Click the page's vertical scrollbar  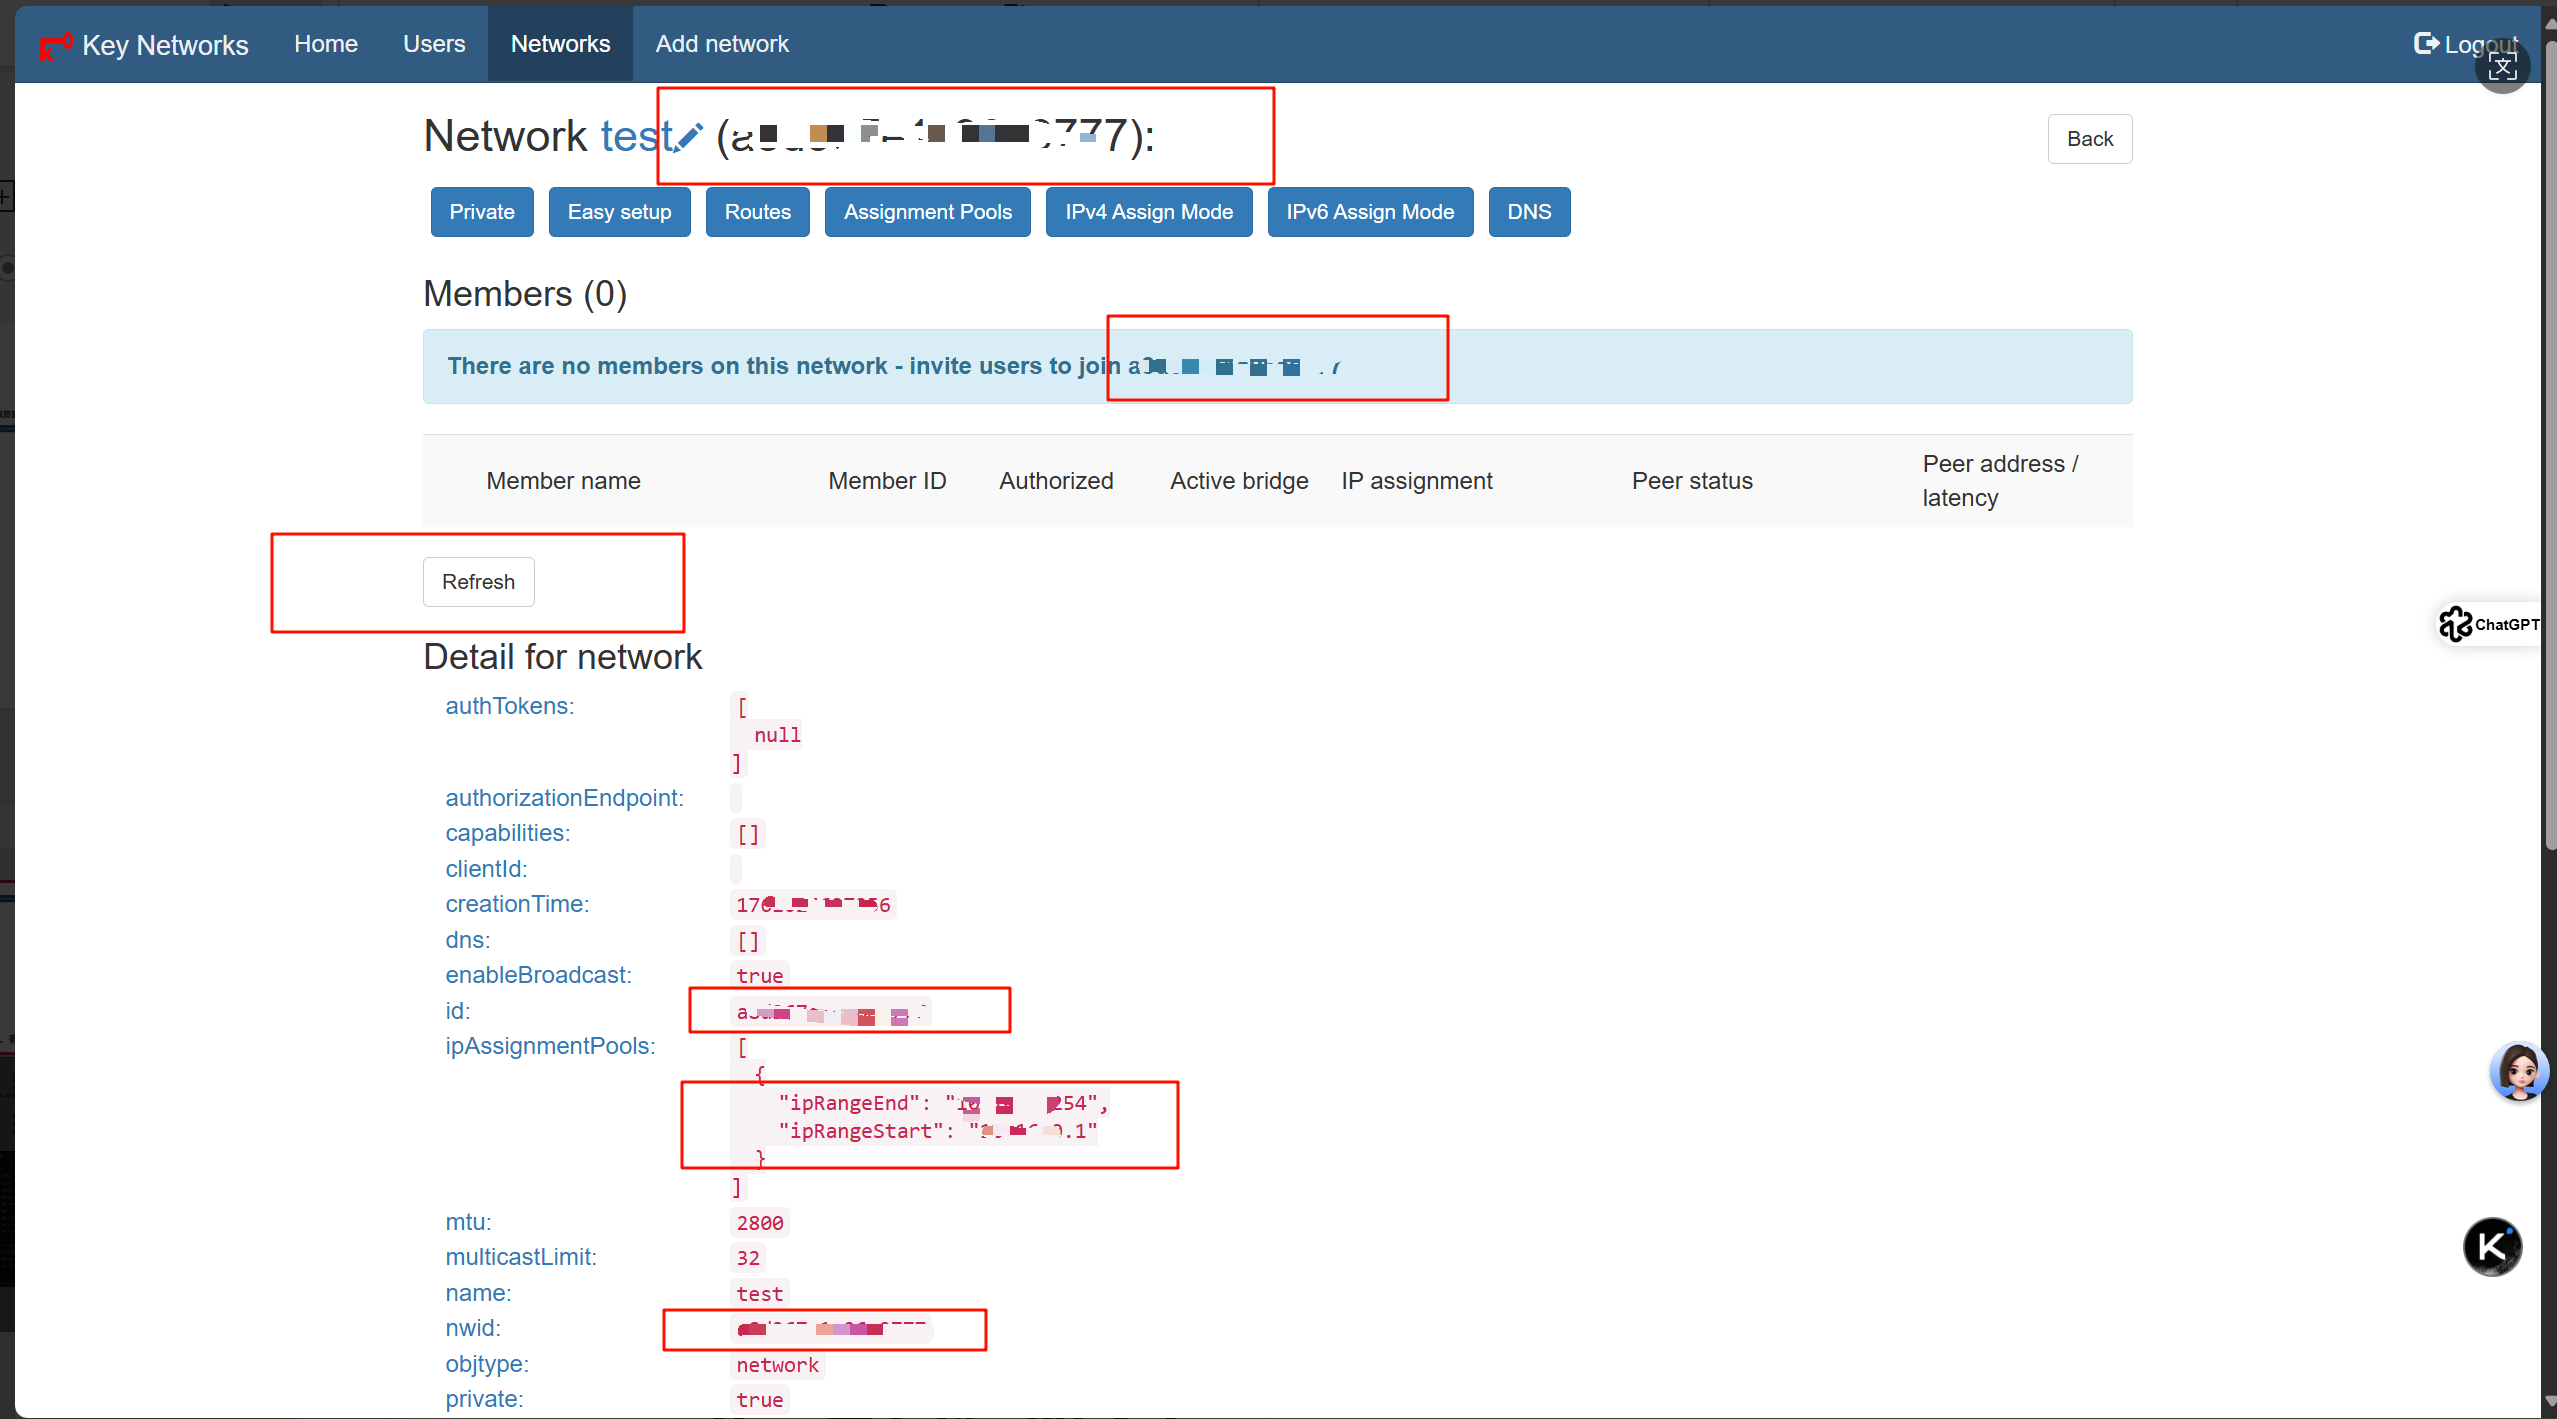2549,450
